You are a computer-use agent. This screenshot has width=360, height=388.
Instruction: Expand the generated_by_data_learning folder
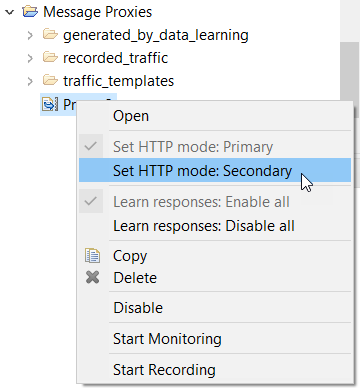30,35
